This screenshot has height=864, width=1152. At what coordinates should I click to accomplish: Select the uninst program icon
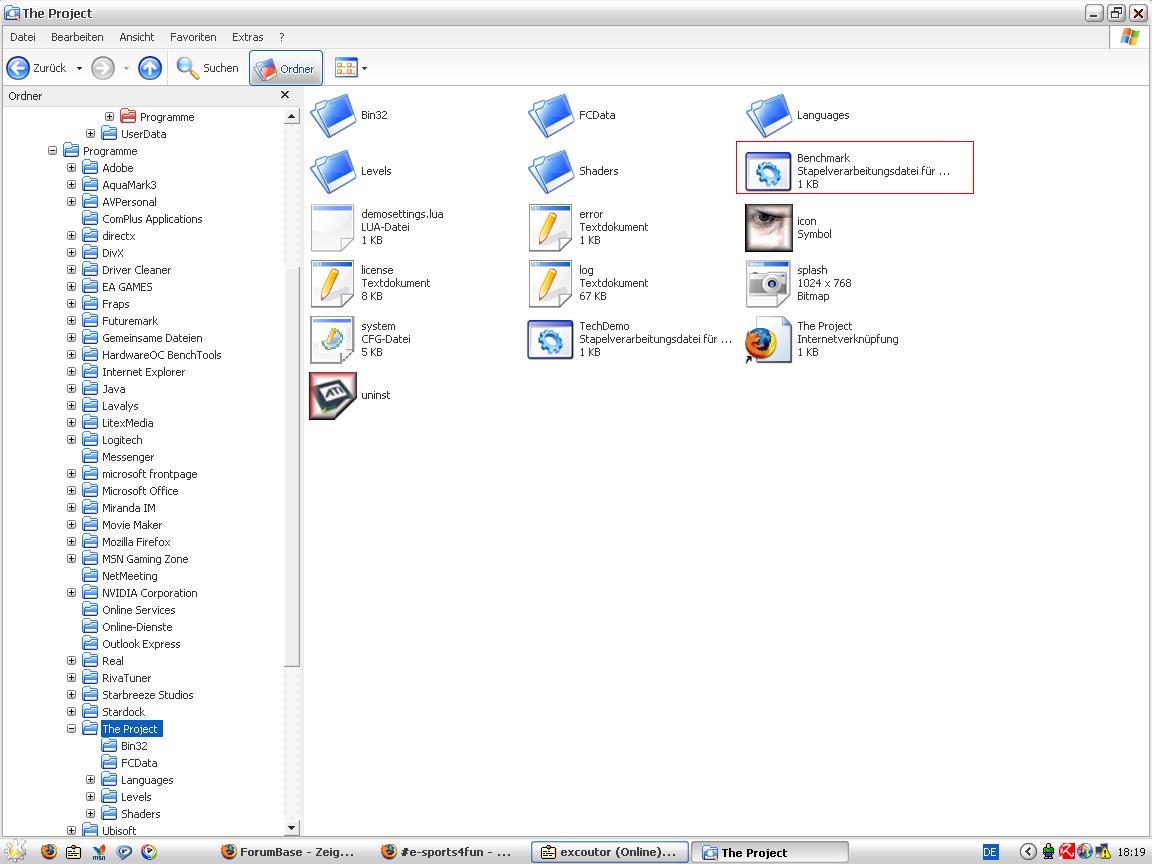333,395
